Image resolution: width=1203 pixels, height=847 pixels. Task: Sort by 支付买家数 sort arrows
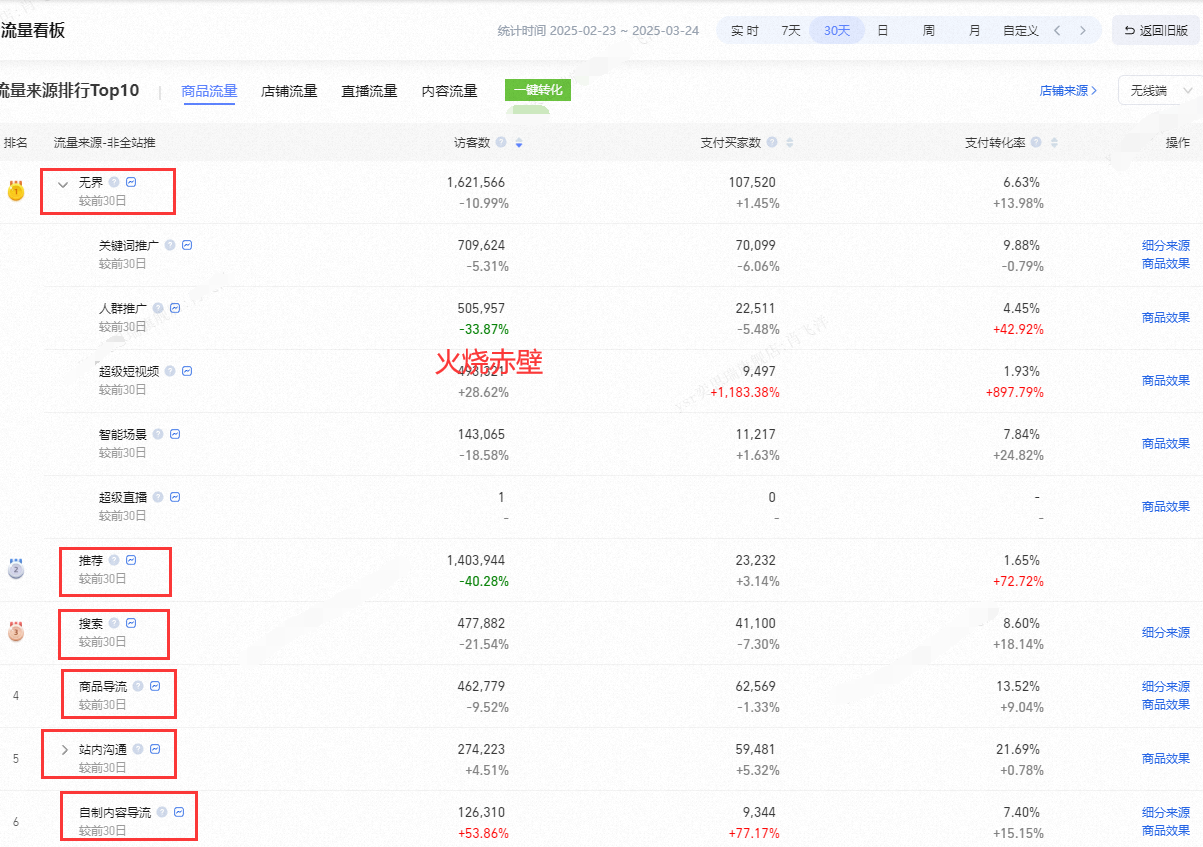click(x=789, y=143)
